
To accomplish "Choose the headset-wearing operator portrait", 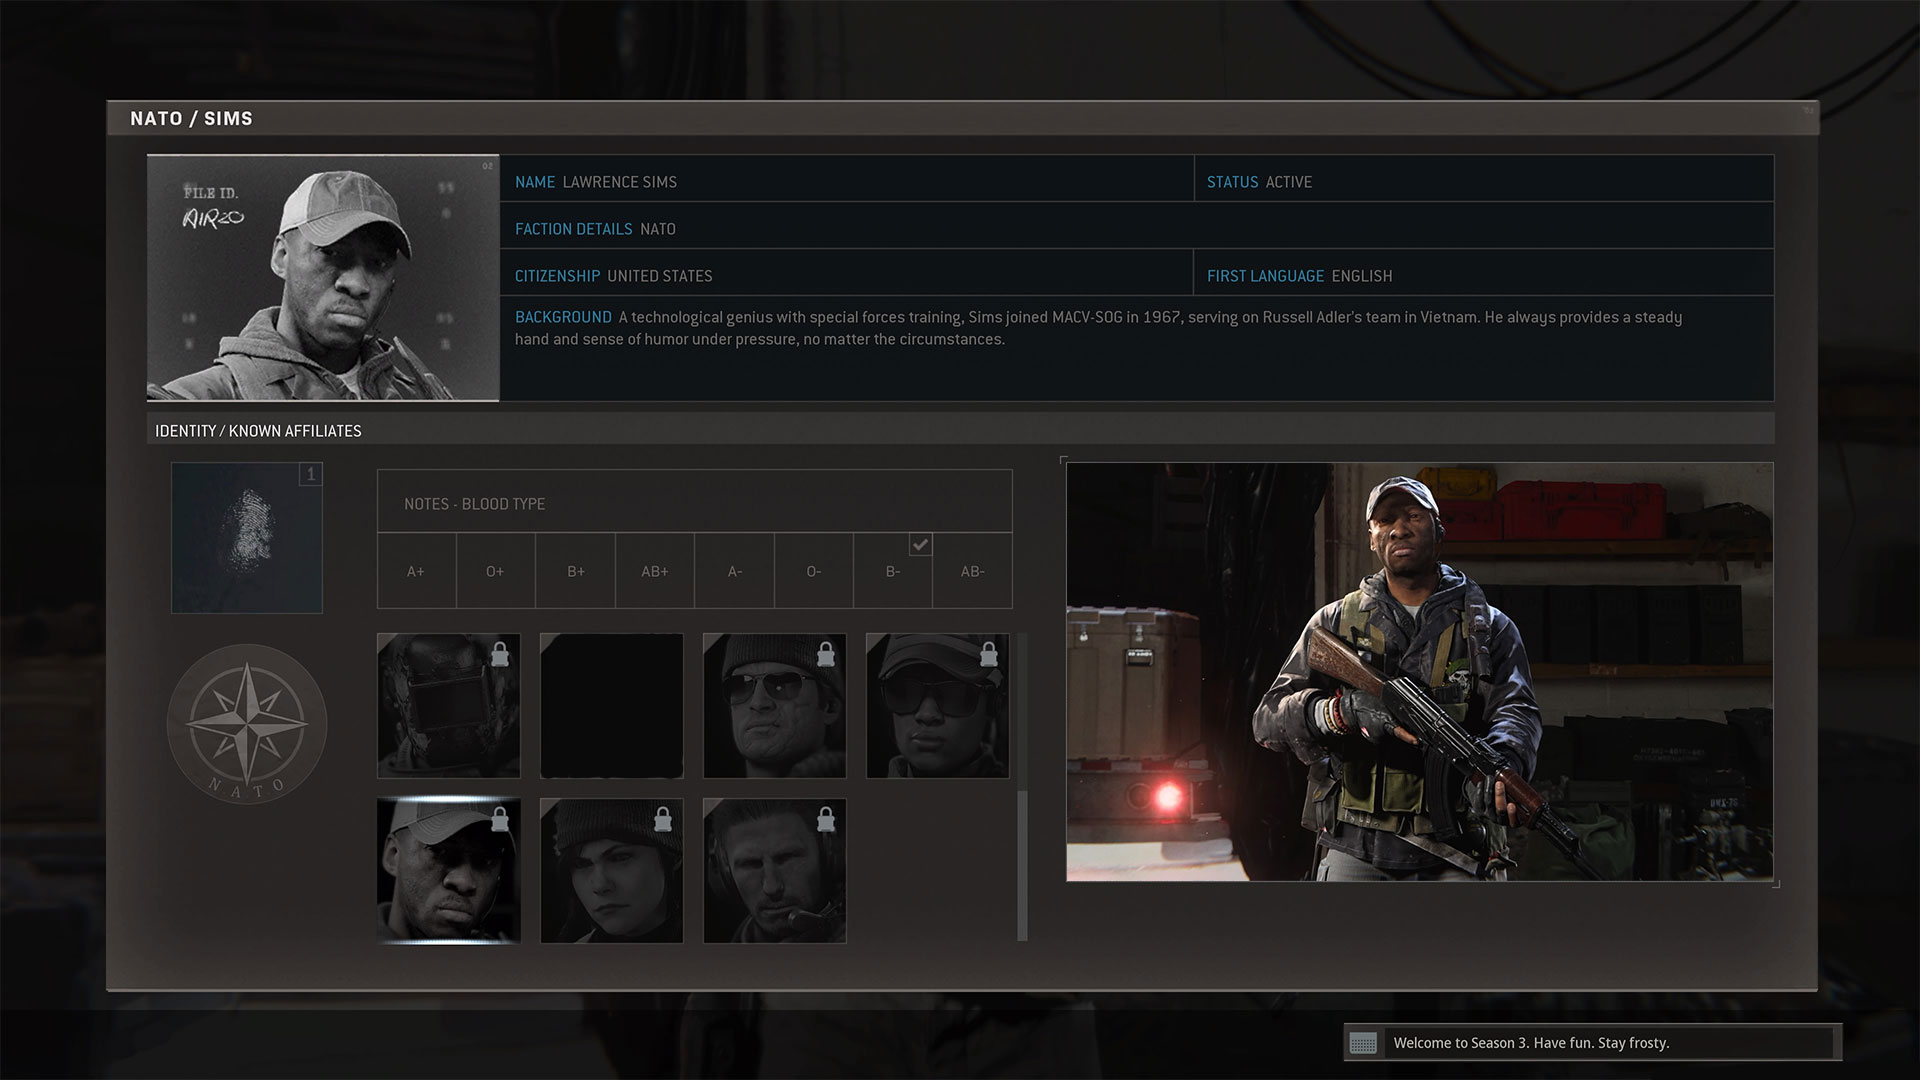I will point(775,871).
